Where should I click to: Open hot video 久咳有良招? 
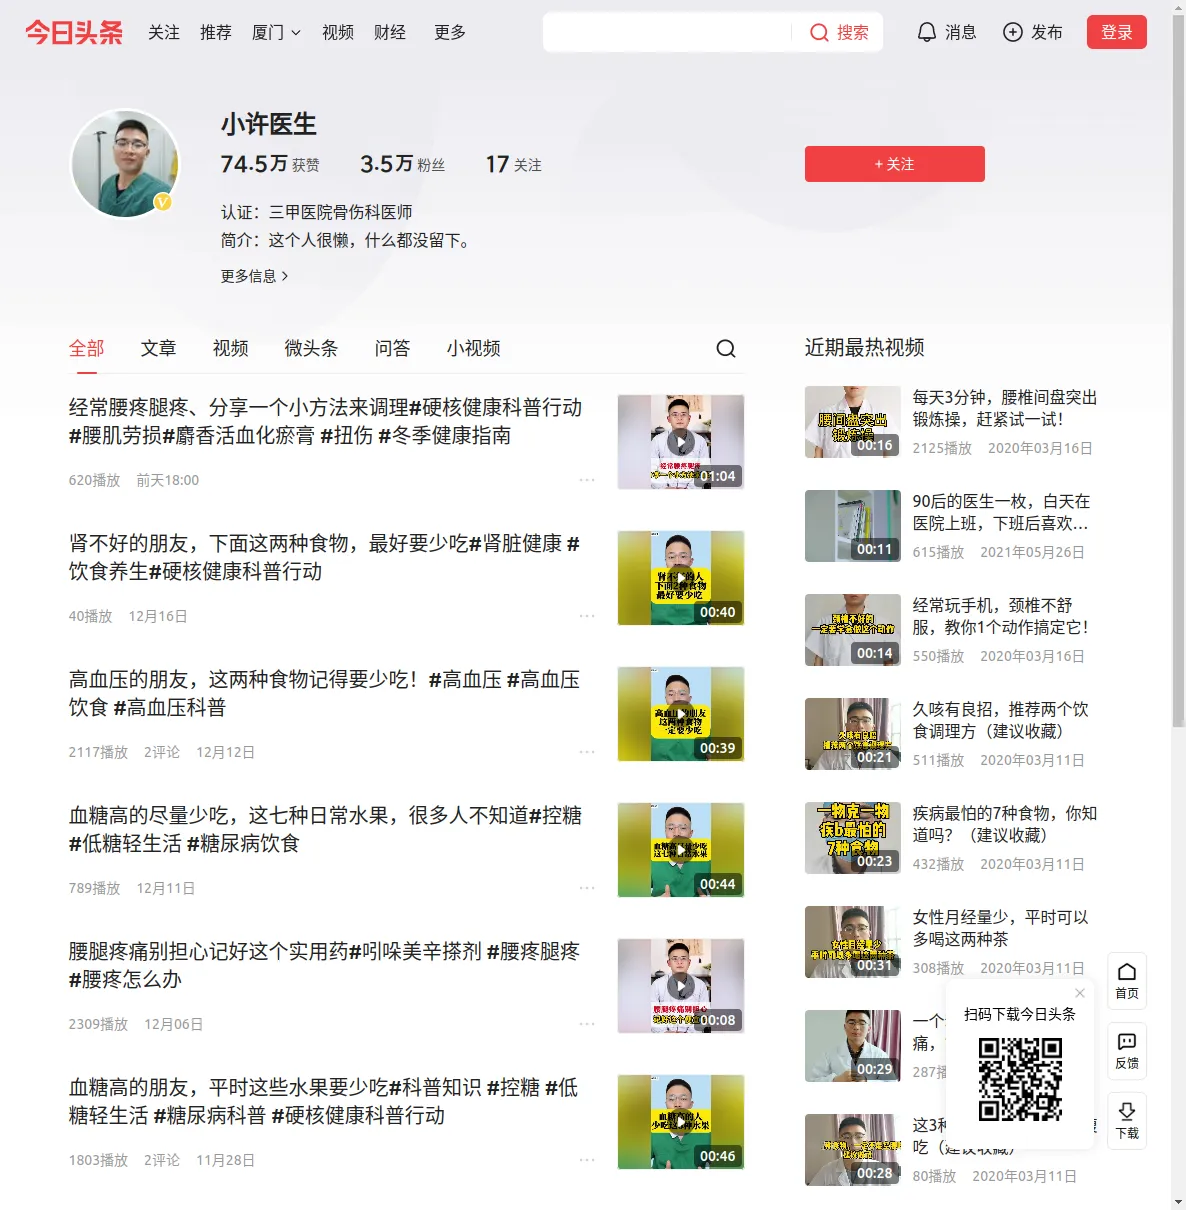pyautogui.click(x=1001, y=720)
